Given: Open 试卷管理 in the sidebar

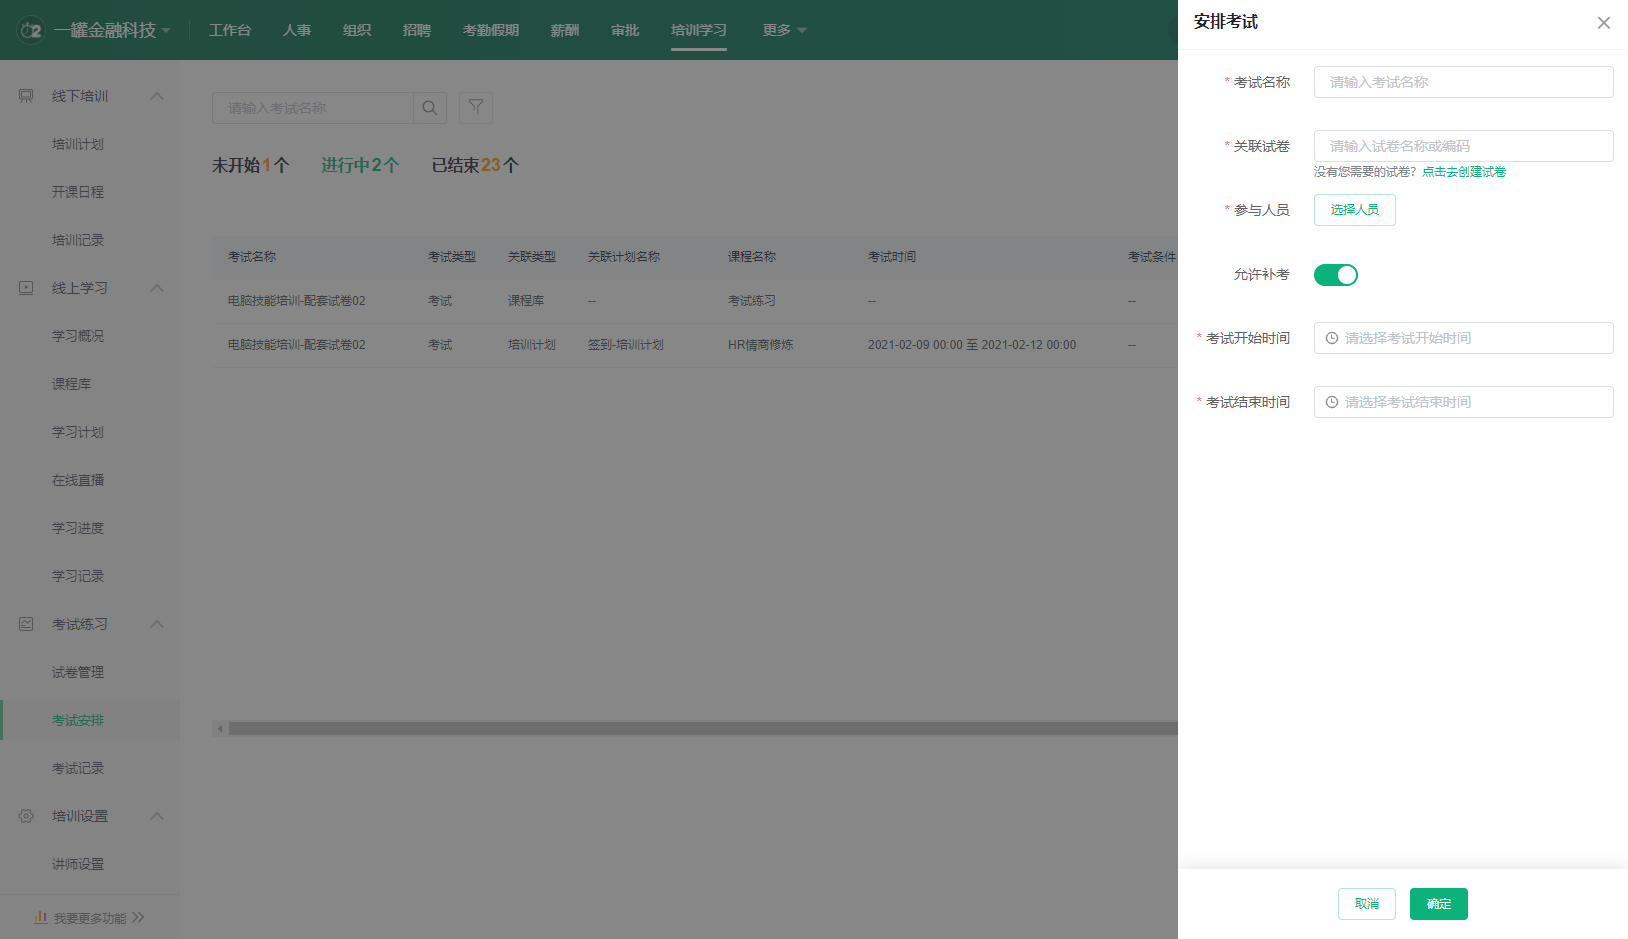Looking at the screenshot, I should click(78, 672).
